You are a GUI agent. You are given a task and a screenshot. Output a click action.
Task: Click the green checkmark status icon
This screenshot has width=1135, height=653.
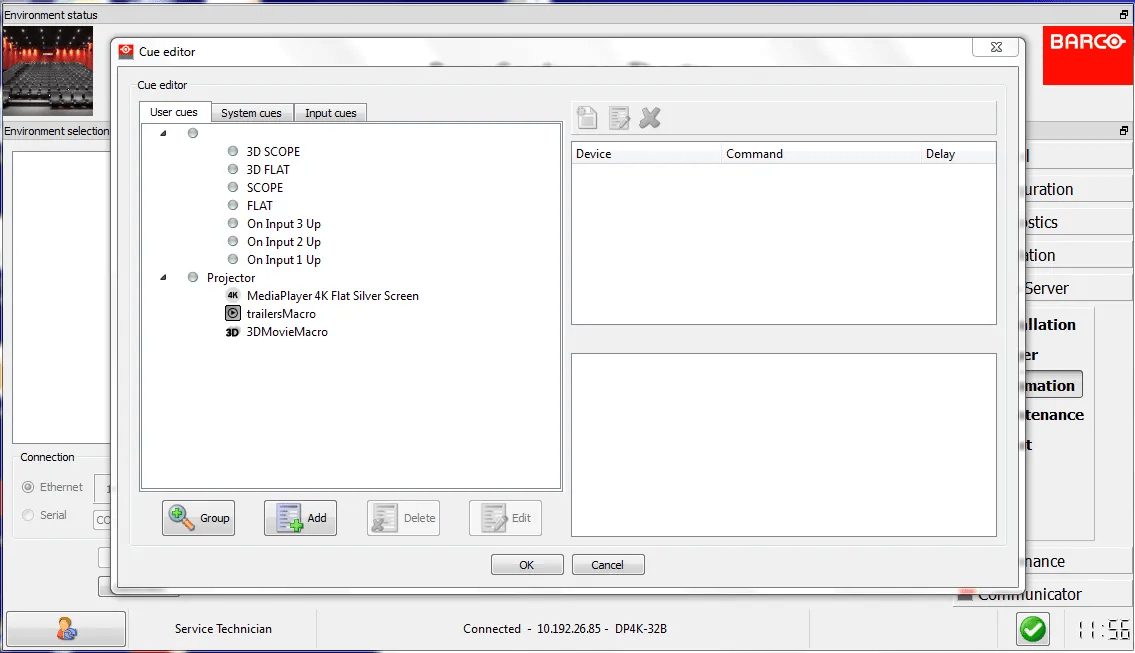1033,629
